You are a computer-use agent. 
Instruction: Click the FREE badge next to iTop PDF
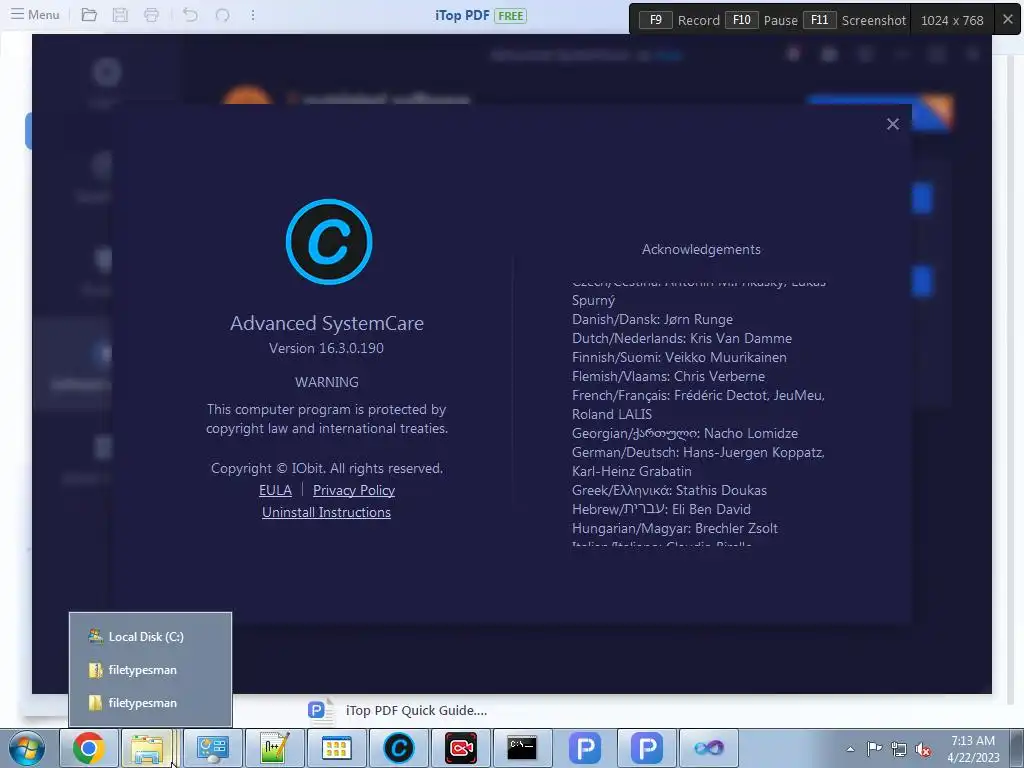(510, 16)
